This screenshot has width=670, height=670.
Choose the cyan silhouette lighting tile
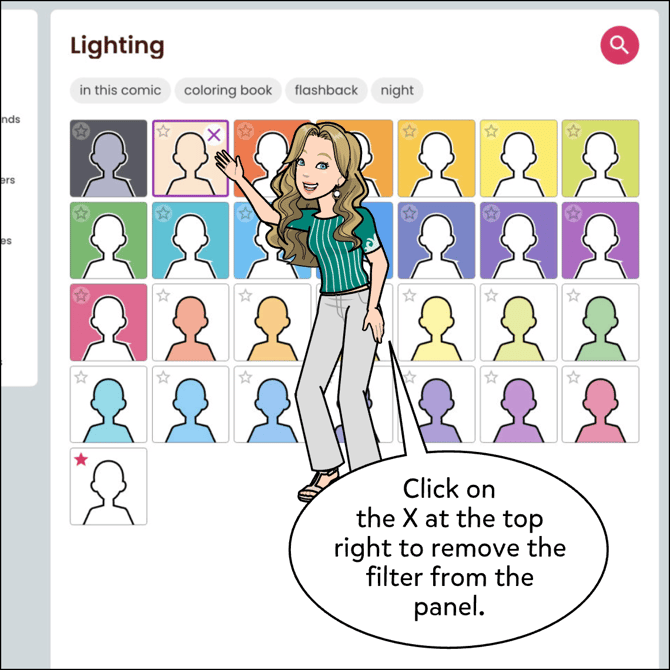point(109,404)
